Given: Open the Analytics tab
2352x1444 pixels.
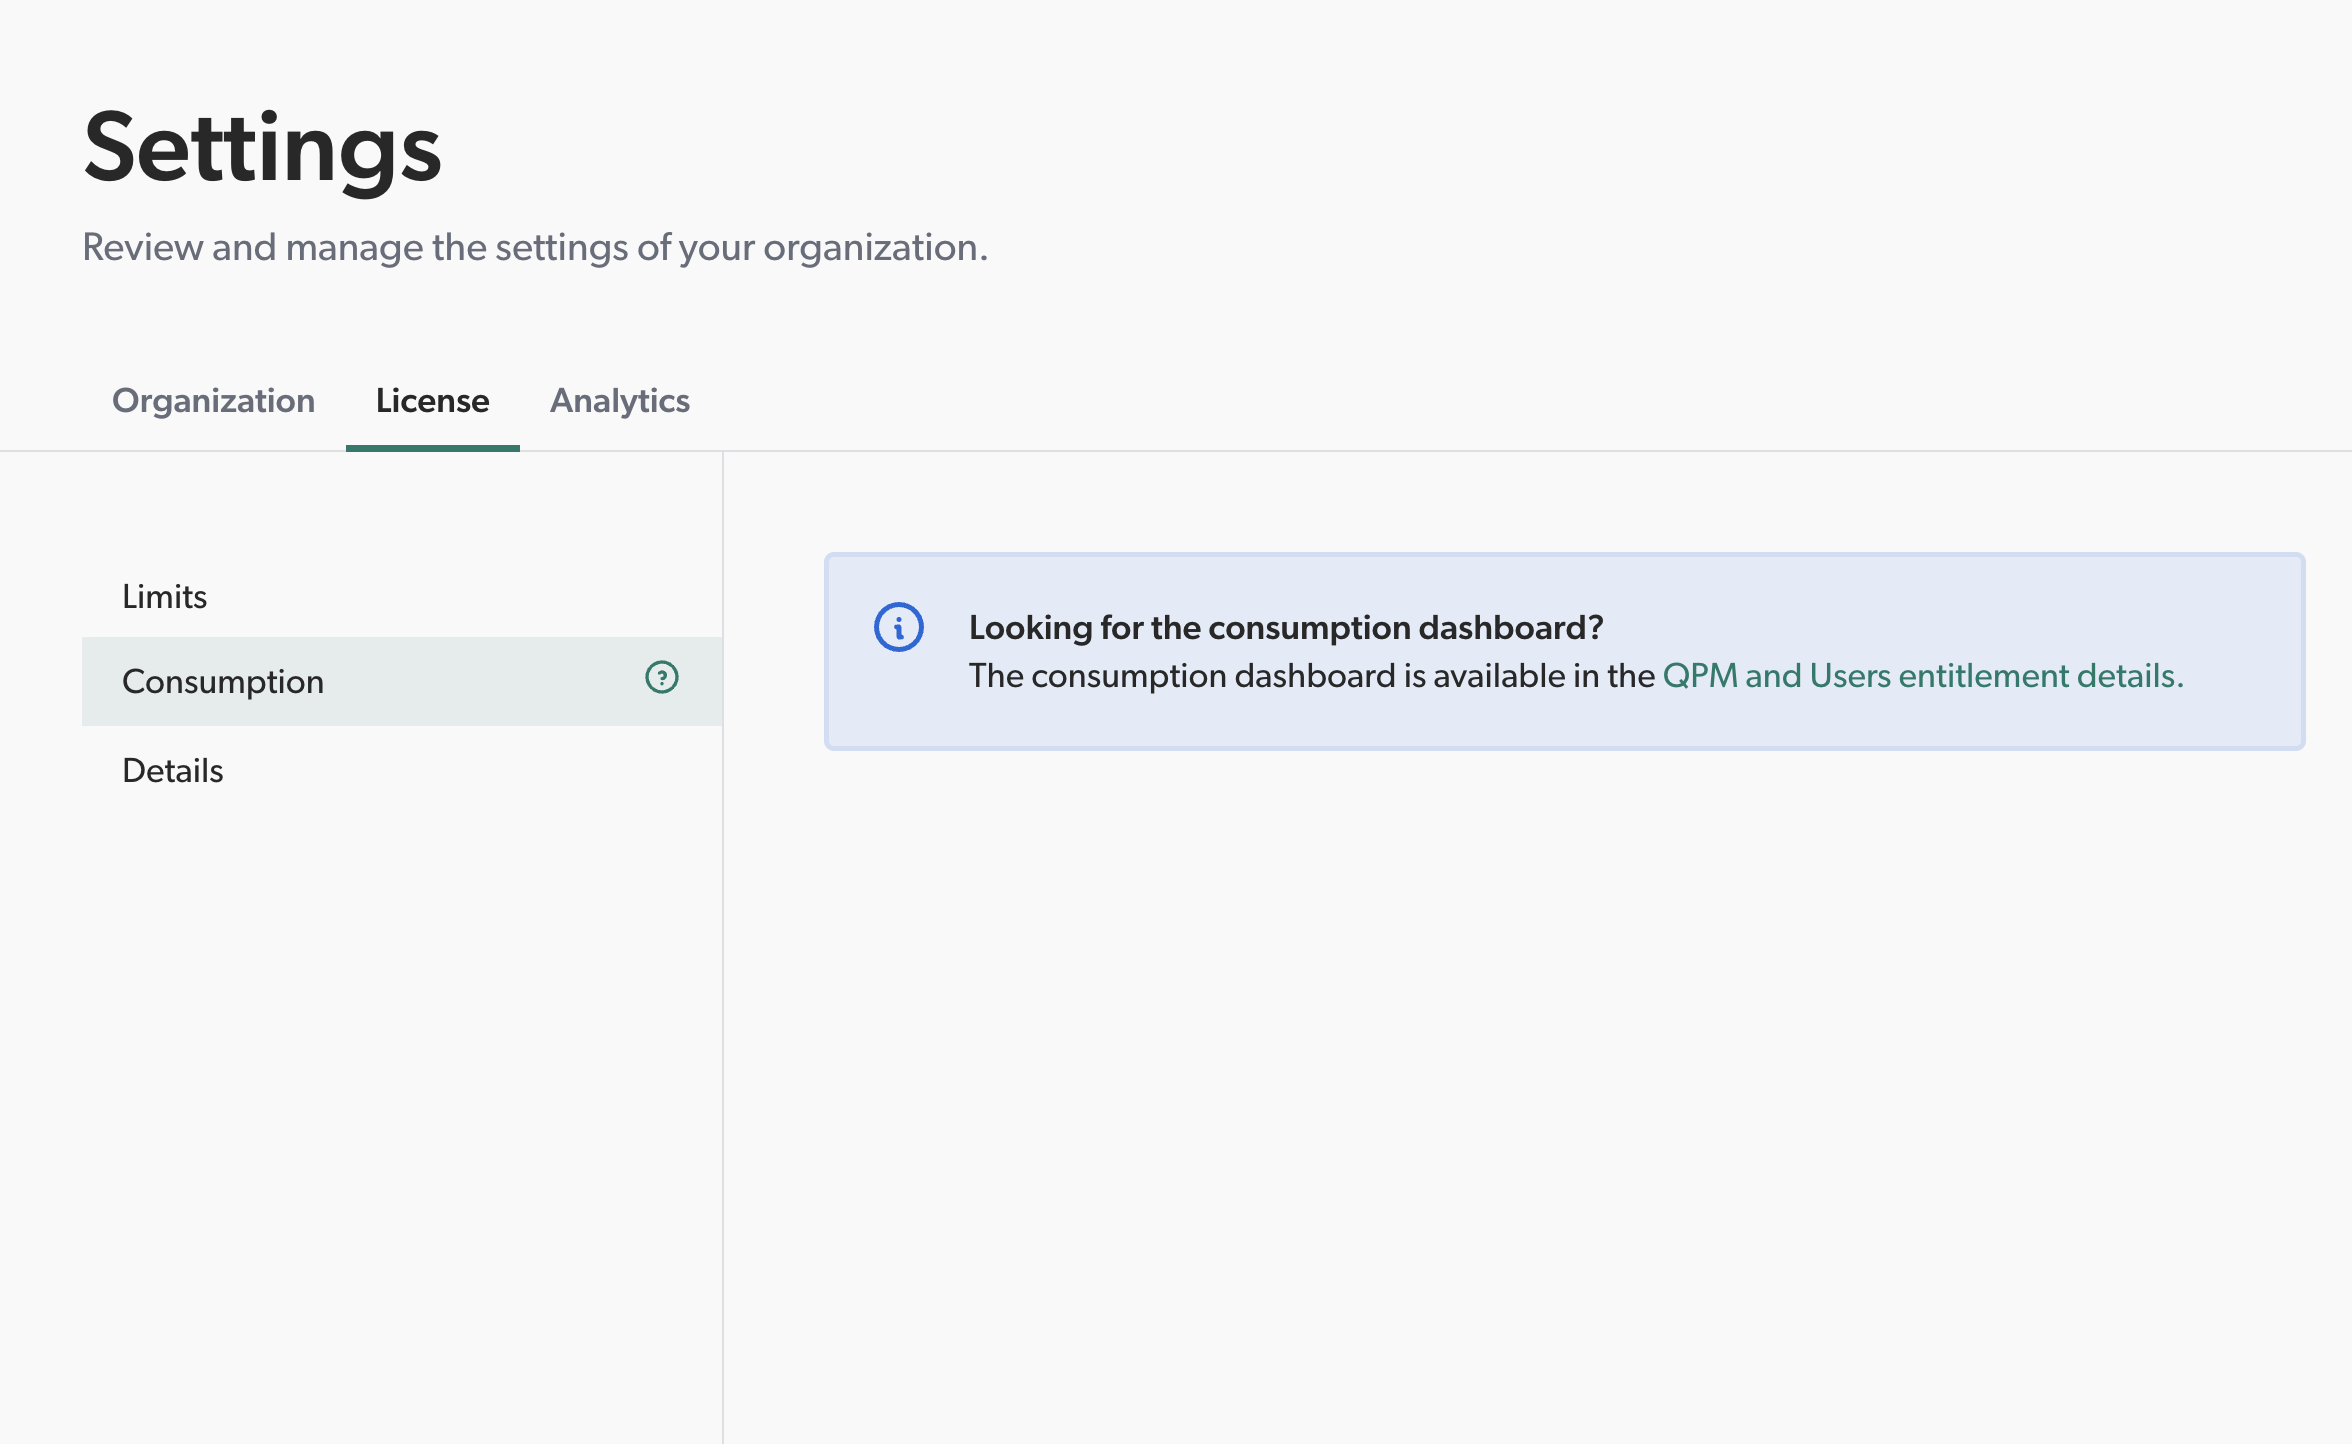Looking at the screenshot, I should tap(620, 400).
